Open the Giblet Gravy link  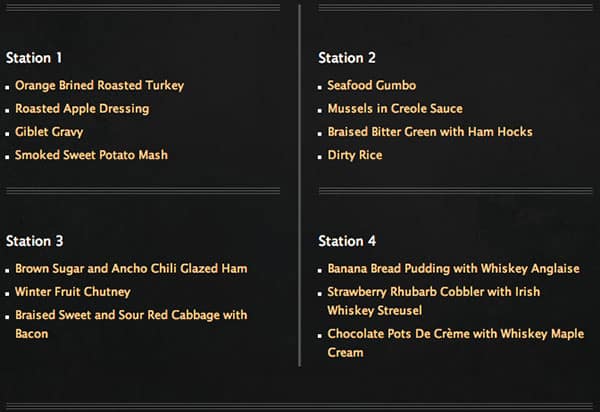[49, 132]
